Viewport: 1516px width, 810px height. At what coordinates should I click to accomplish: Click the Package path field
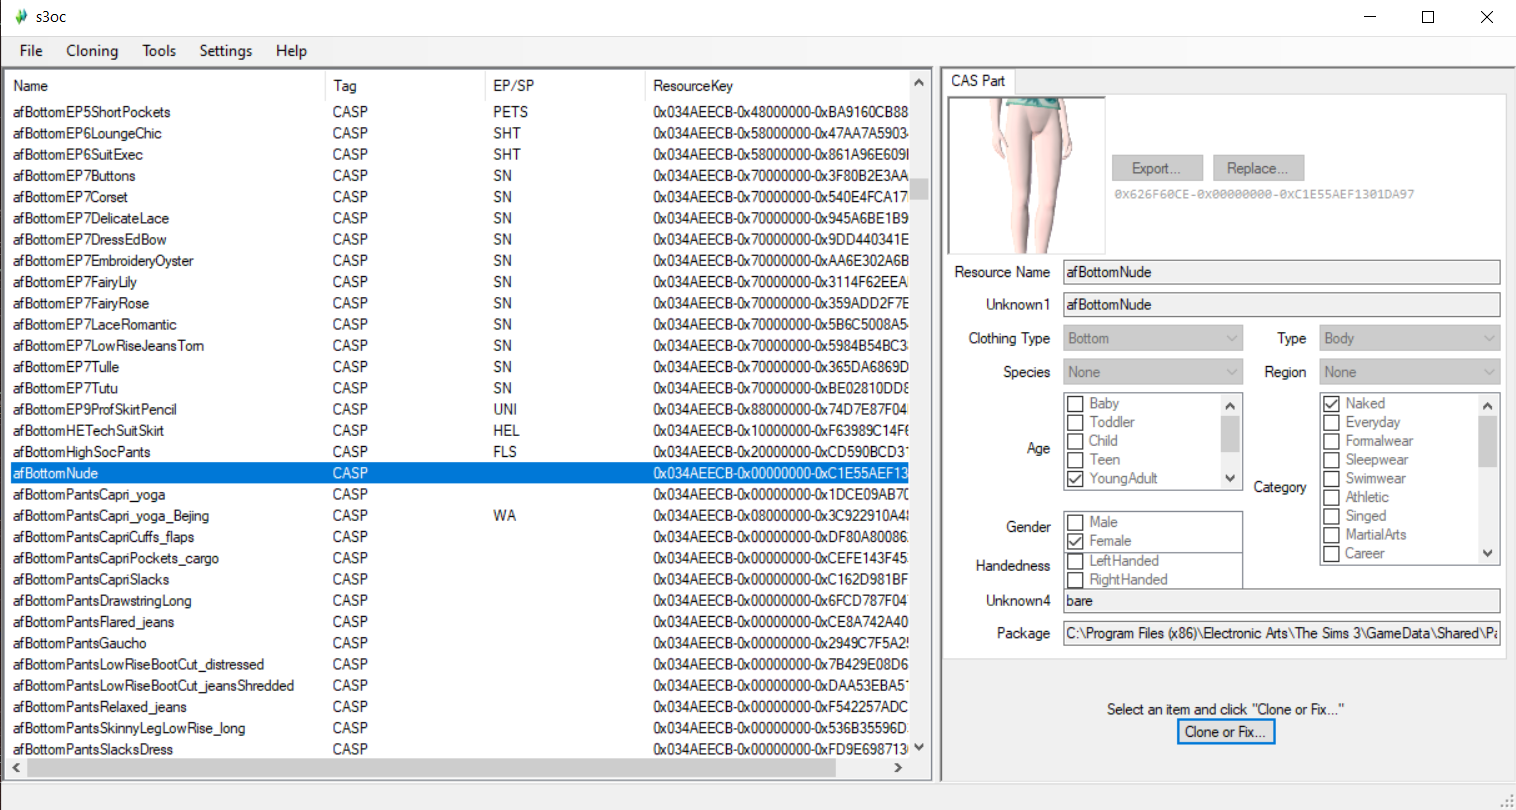tap(1281, 633)
